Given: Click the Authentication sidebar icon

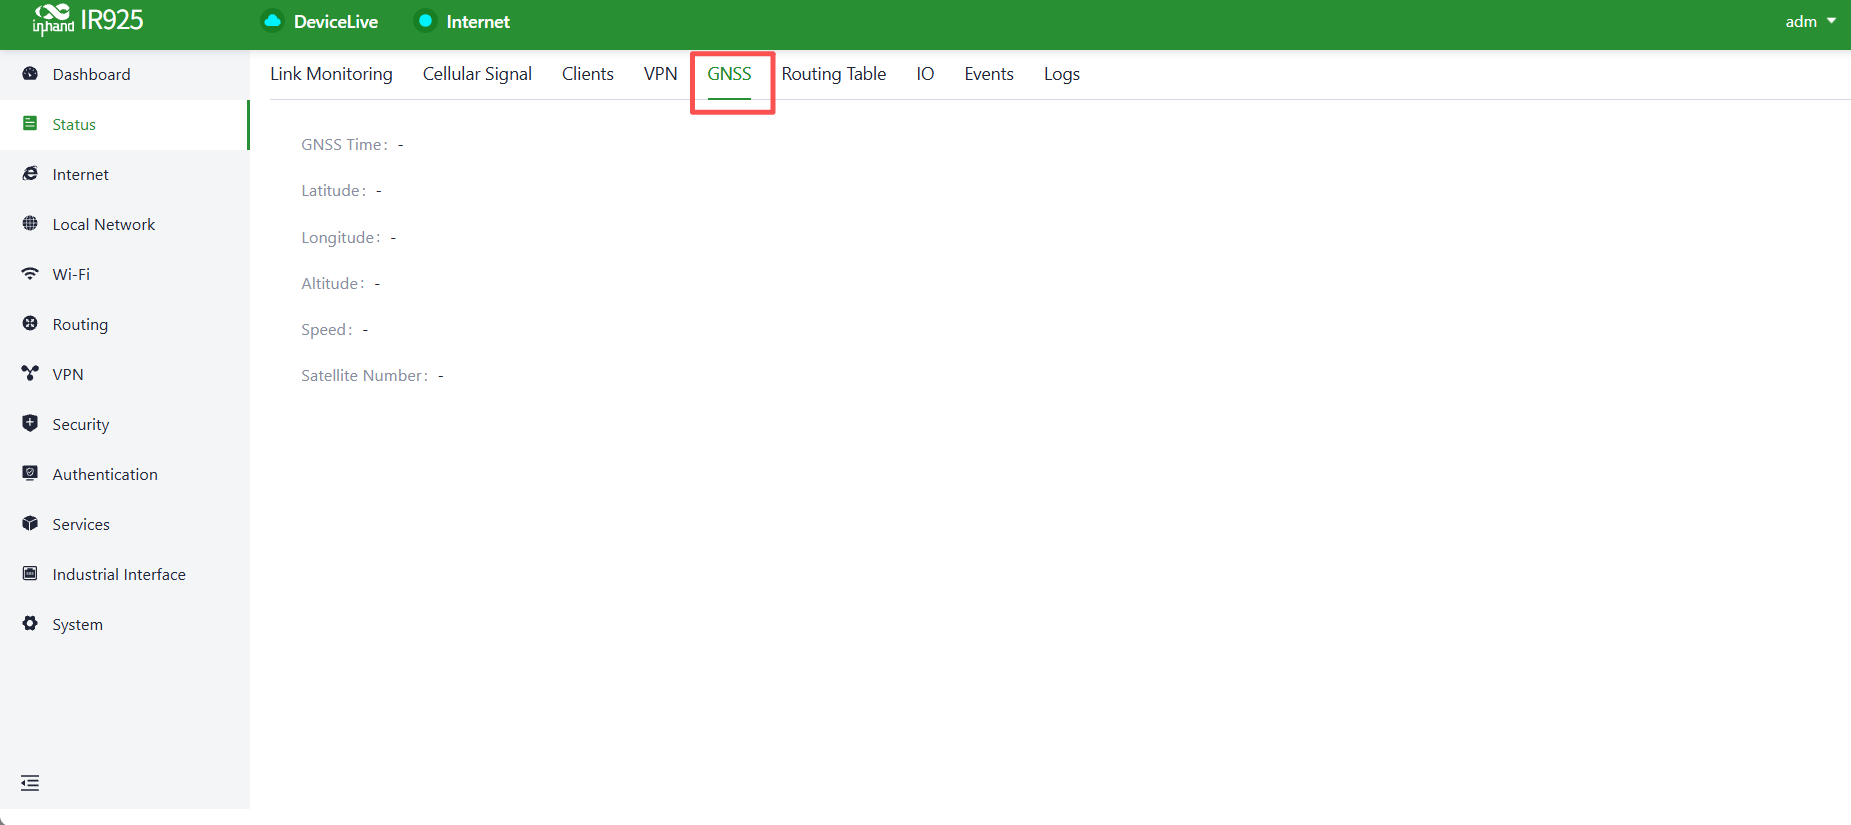Looking at the screenshot, I should [x=30, y=474].
